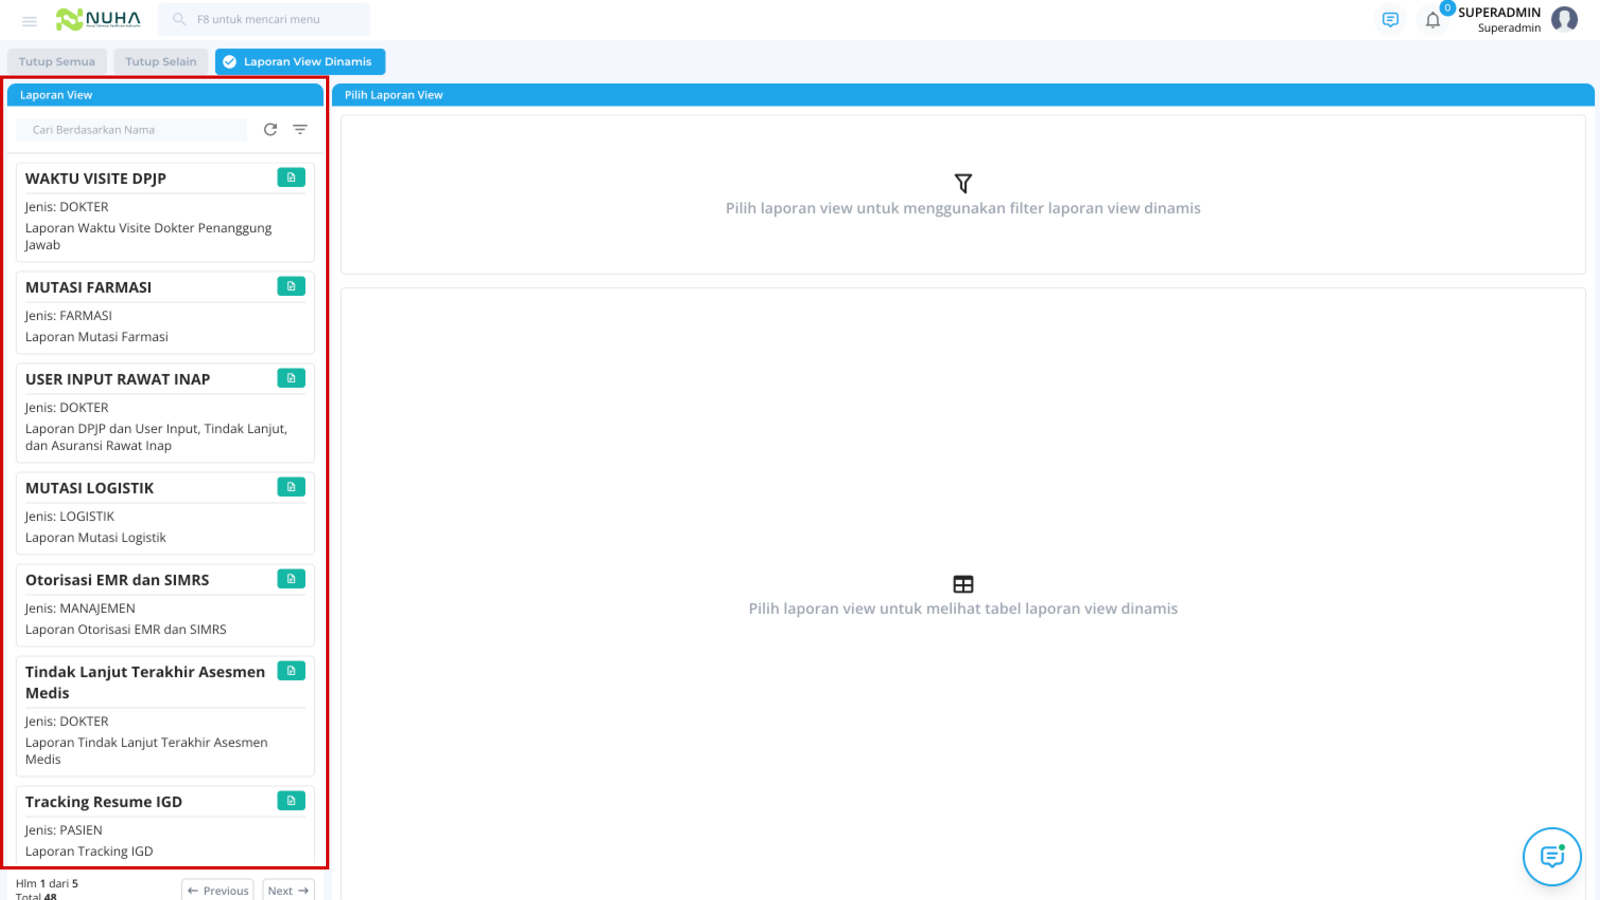Open the Tracking Resume IGD report icon

pyautogui.click(x=291, y=801)
